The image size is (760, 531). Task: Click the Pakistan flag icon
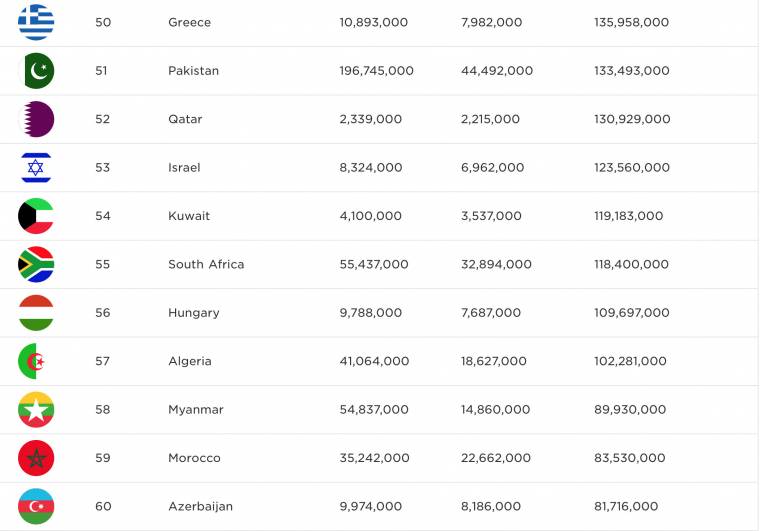click(36, 71)
